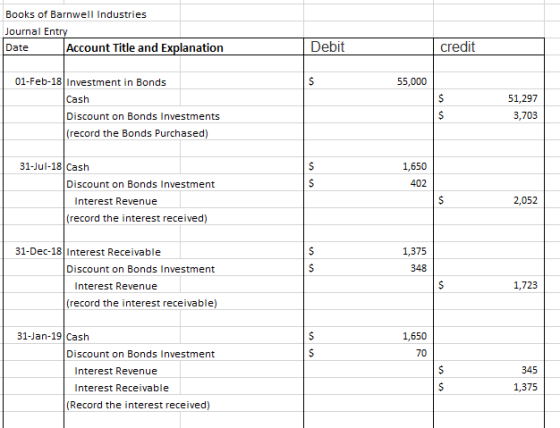Screen dimensions: 560x428
Task: Click the 'Debit' column header
Action: click(x=328, y=47)
